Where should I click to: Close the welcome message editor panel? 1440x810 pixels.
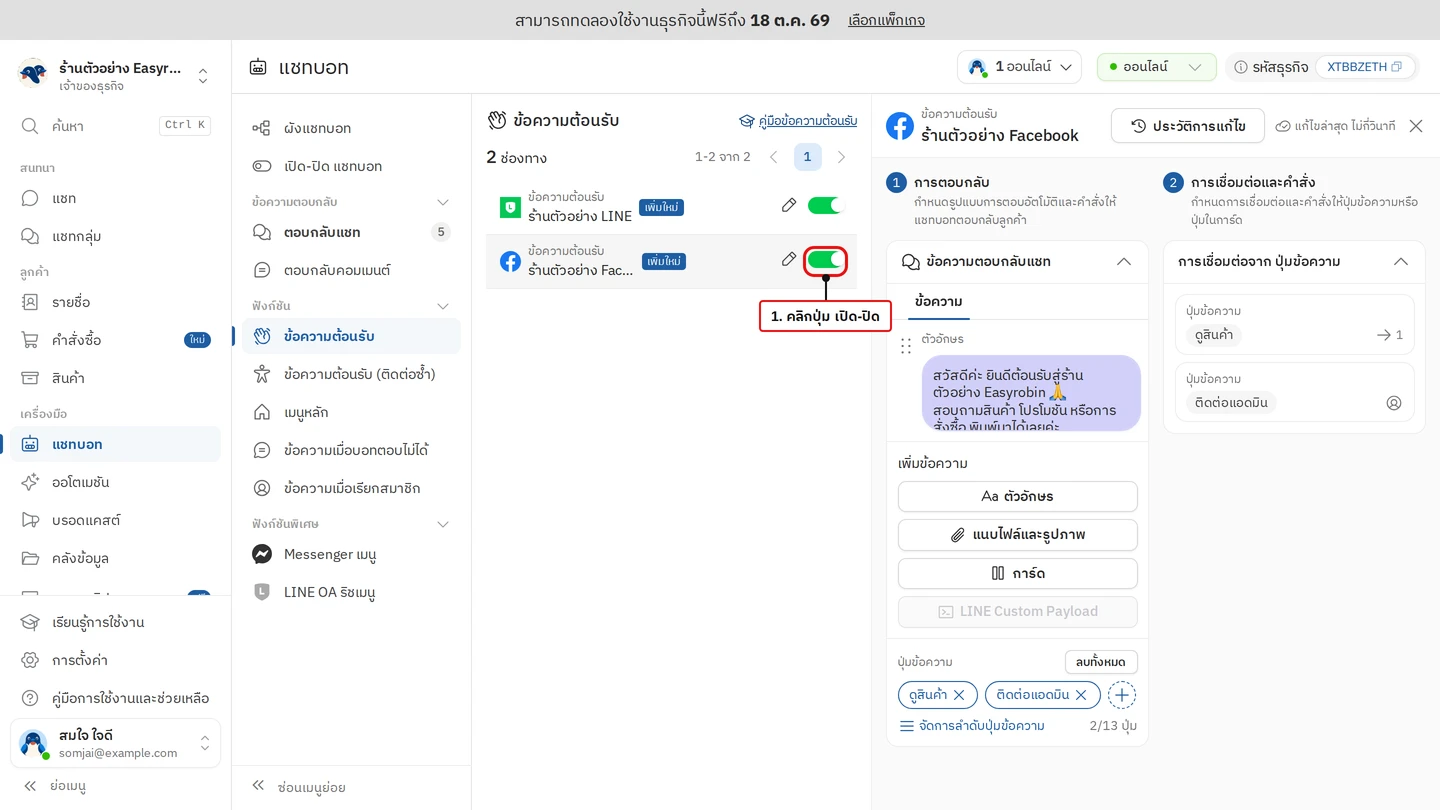point(1416,126)
